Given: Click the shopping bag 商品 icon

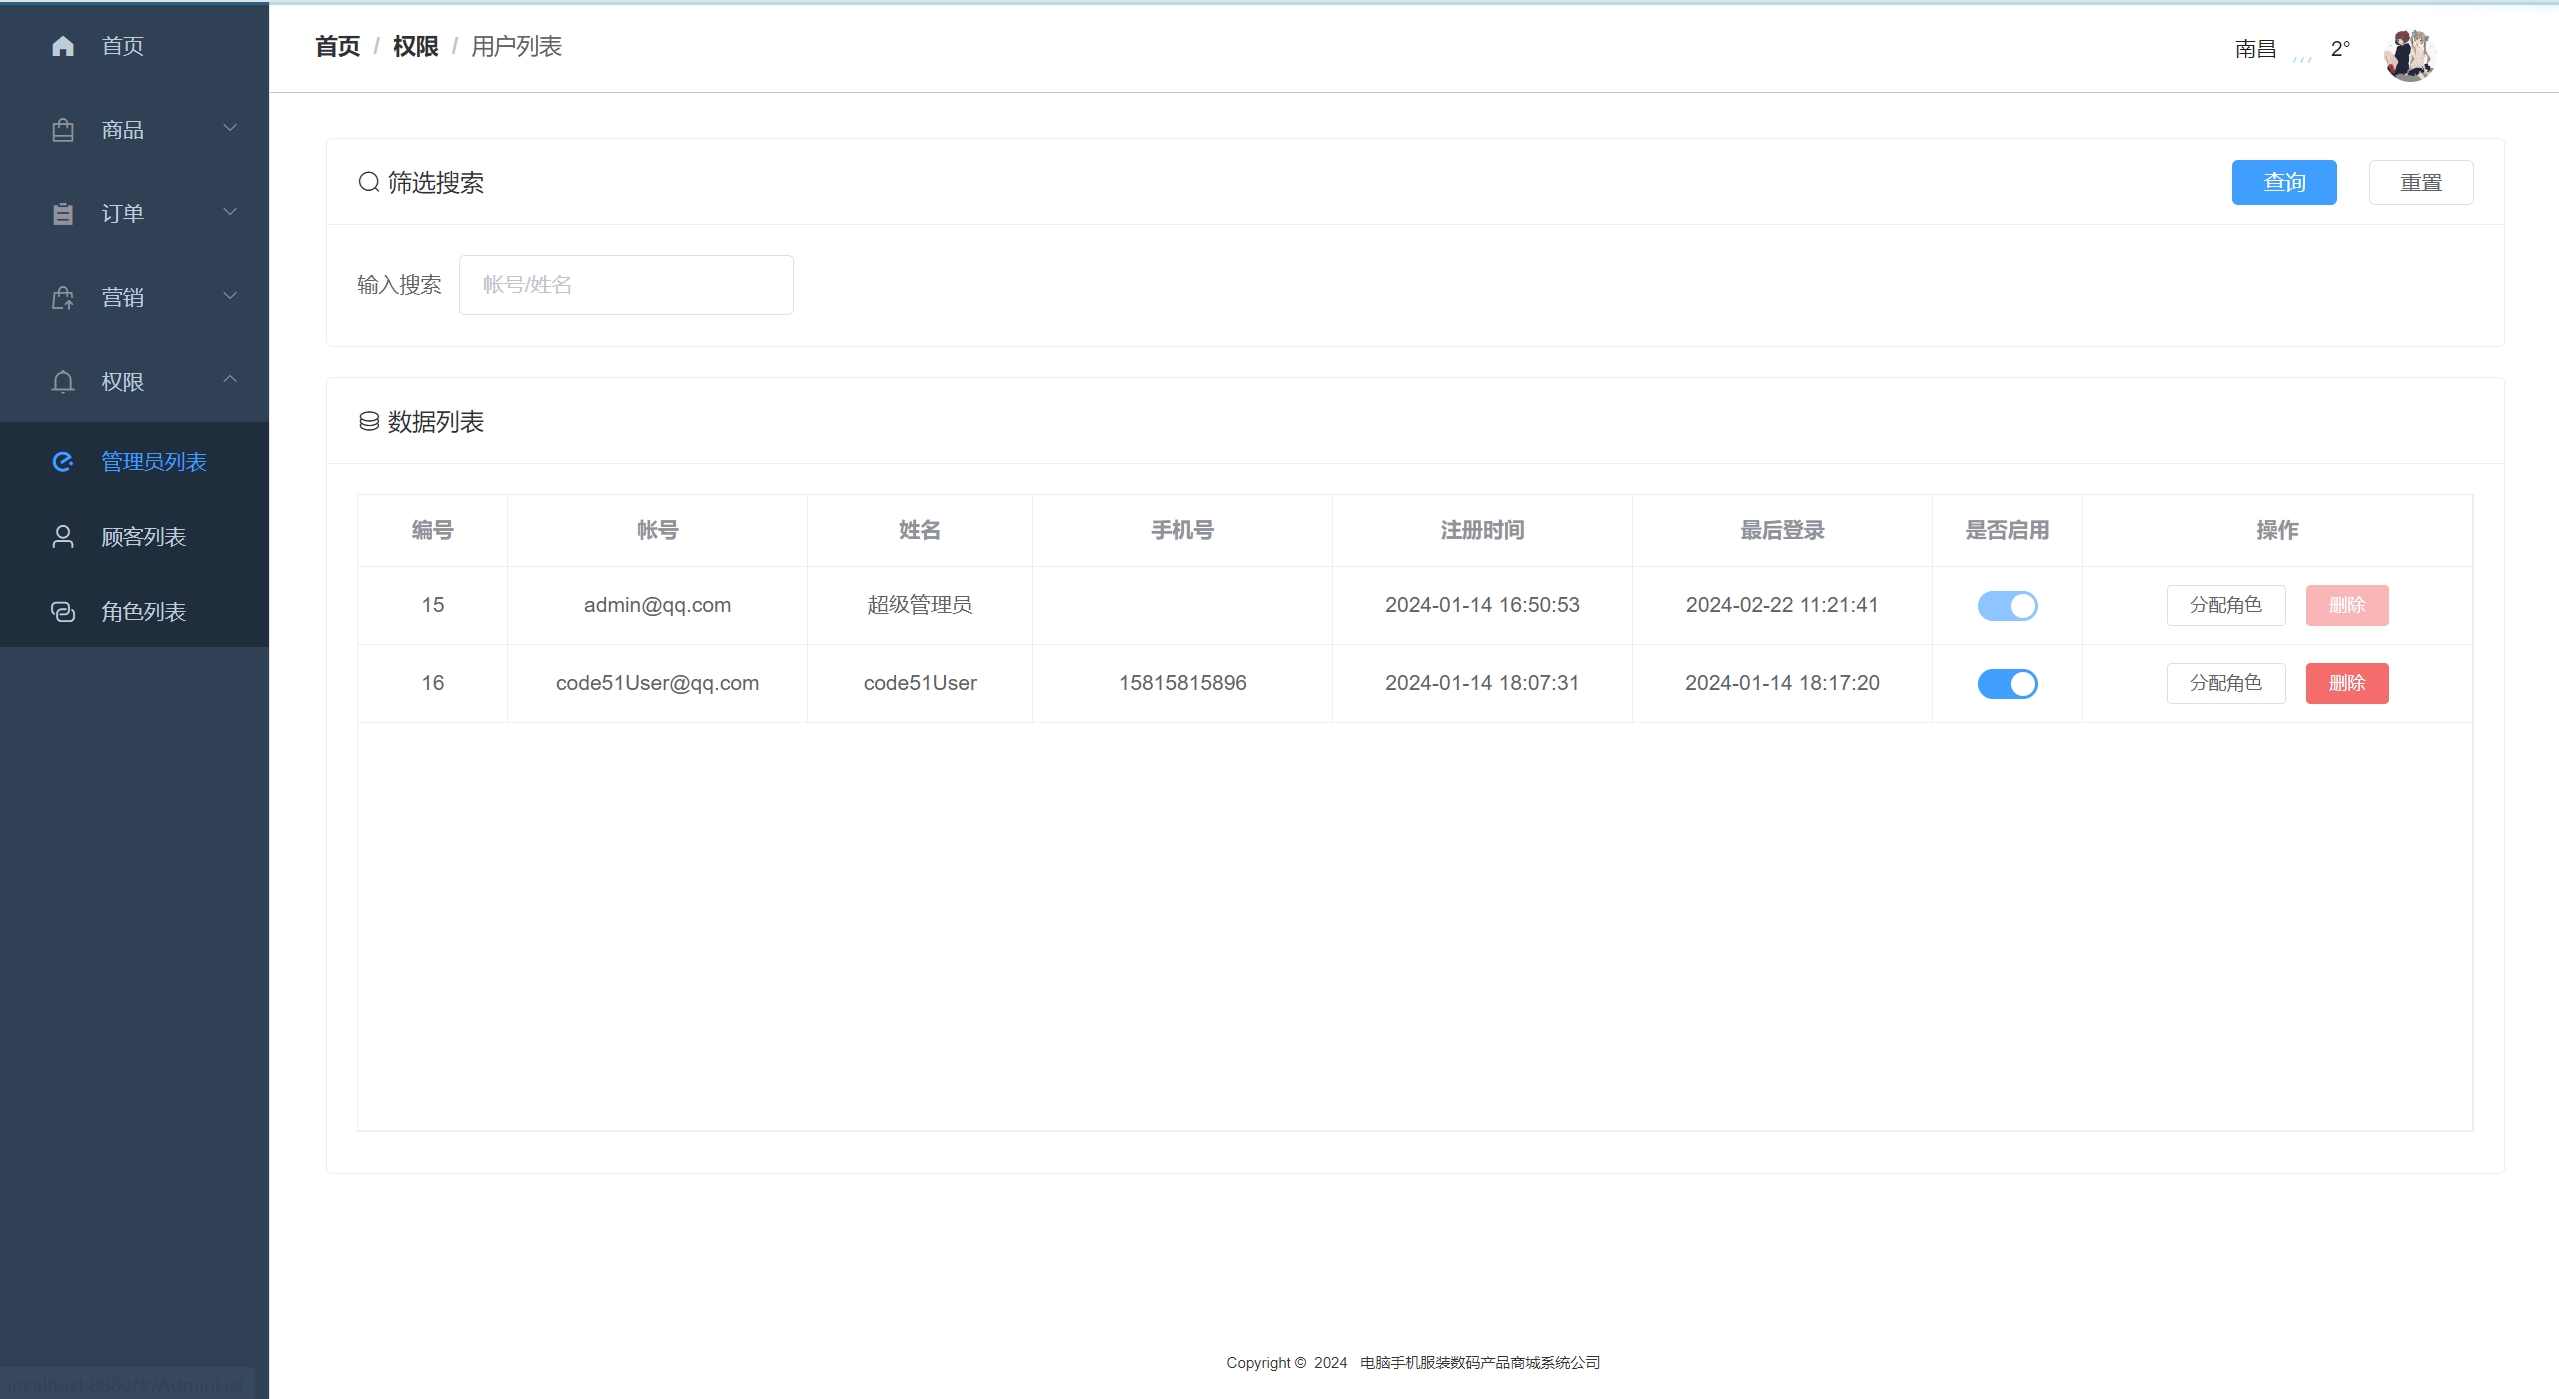Looking at the screenshot, I should (x=63, y=130).
